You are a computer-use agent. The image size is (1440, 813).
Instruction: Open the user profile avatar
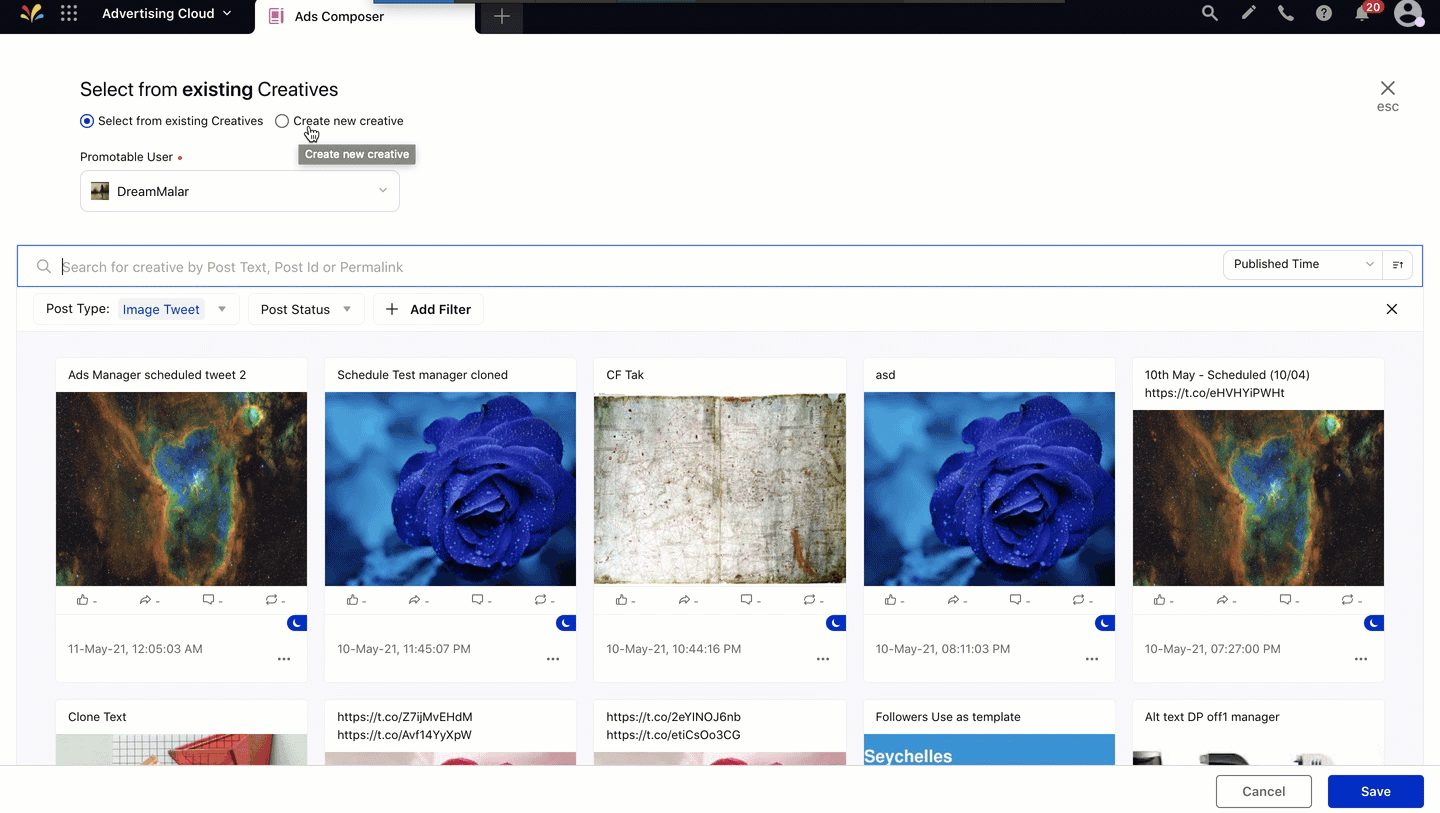click(x=1408, y=14)
